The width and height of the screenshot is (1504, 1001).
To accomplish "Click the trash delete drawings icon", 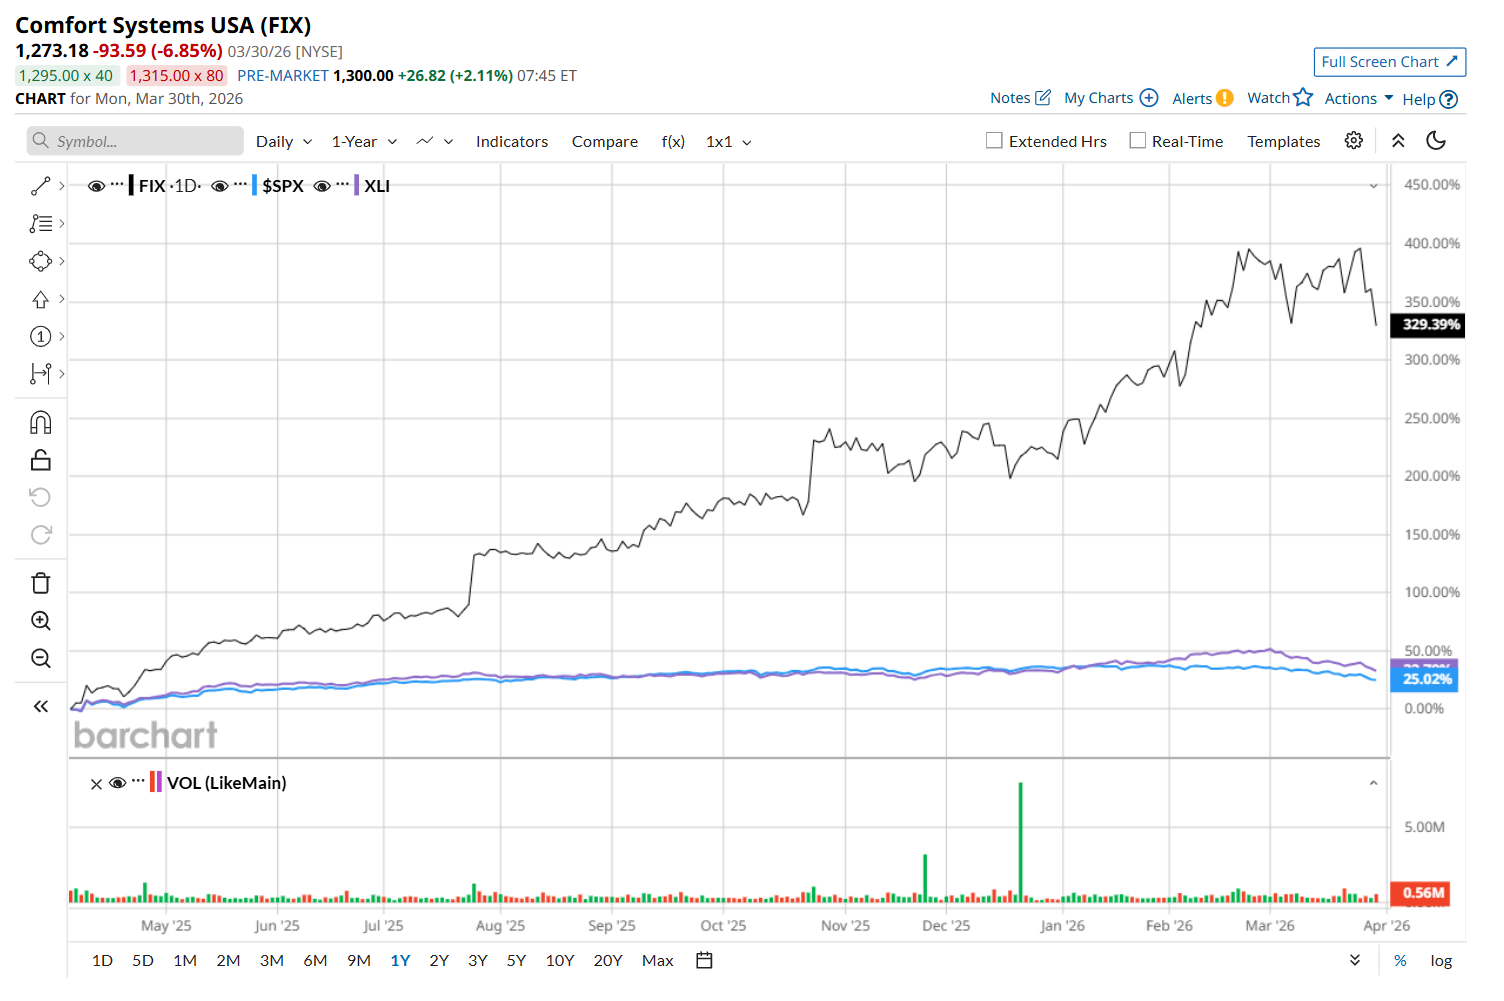I will (x=41, y=583).
